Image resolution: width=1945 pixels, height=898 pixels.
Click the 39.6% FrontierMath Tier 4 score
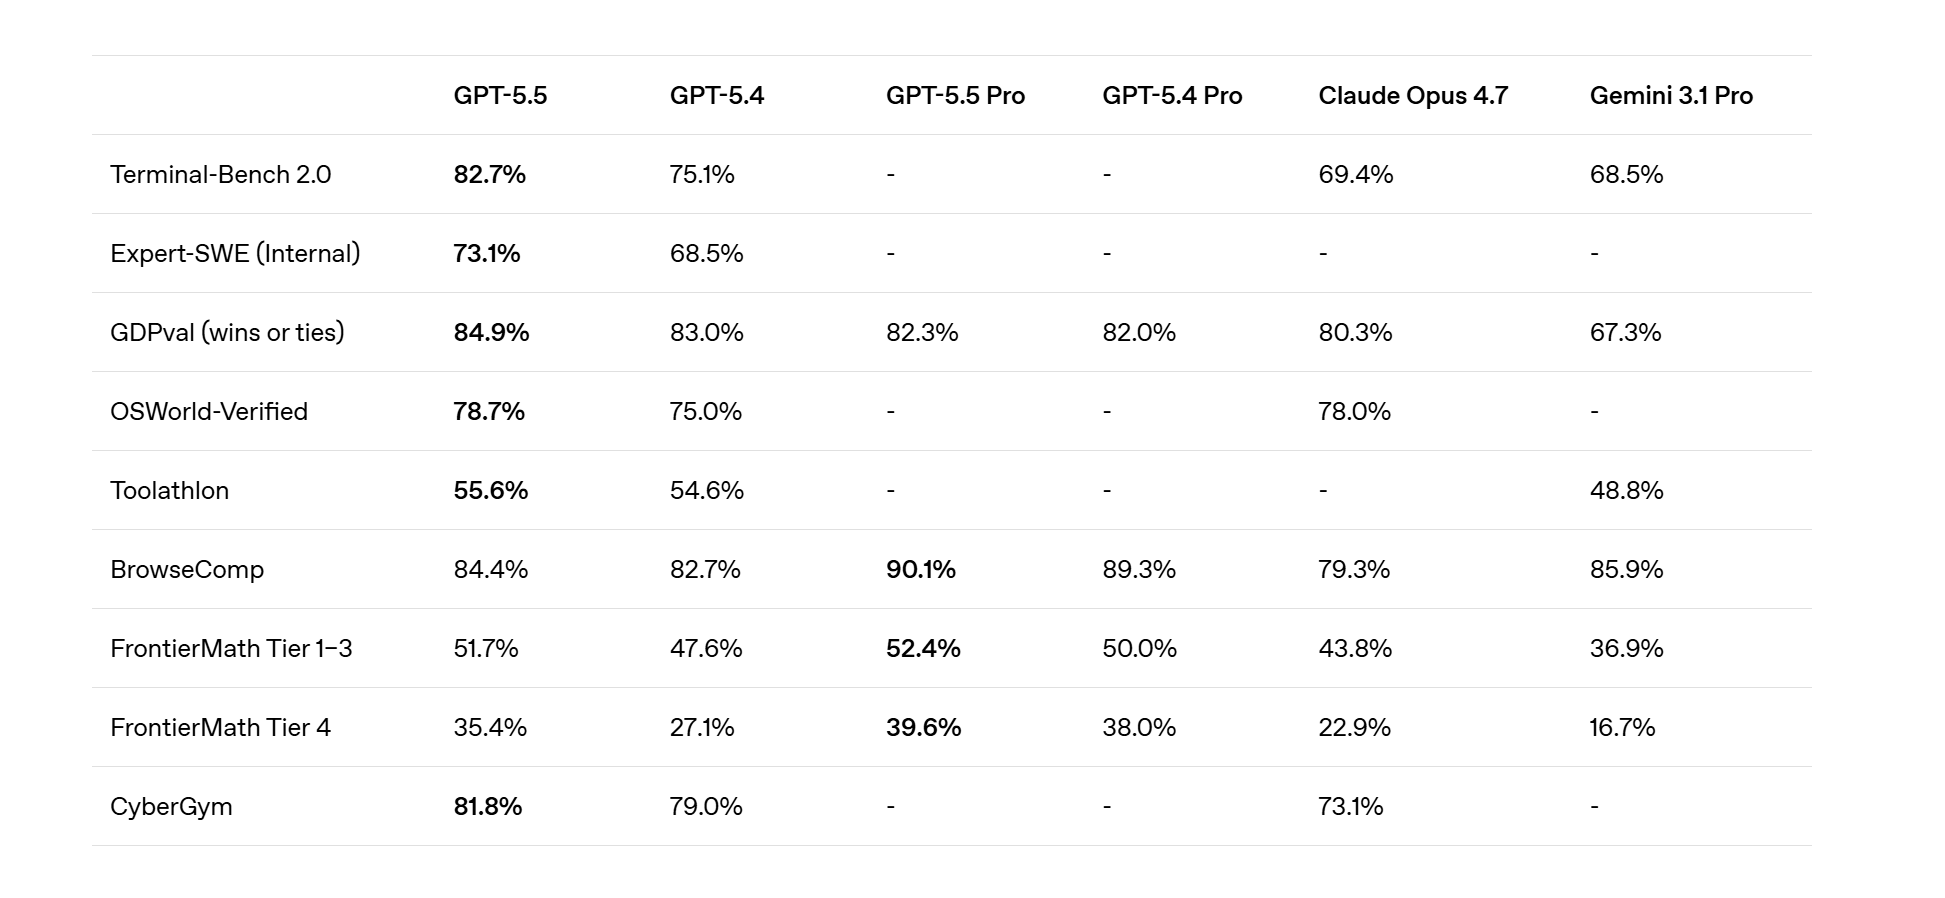pos(923,728)
